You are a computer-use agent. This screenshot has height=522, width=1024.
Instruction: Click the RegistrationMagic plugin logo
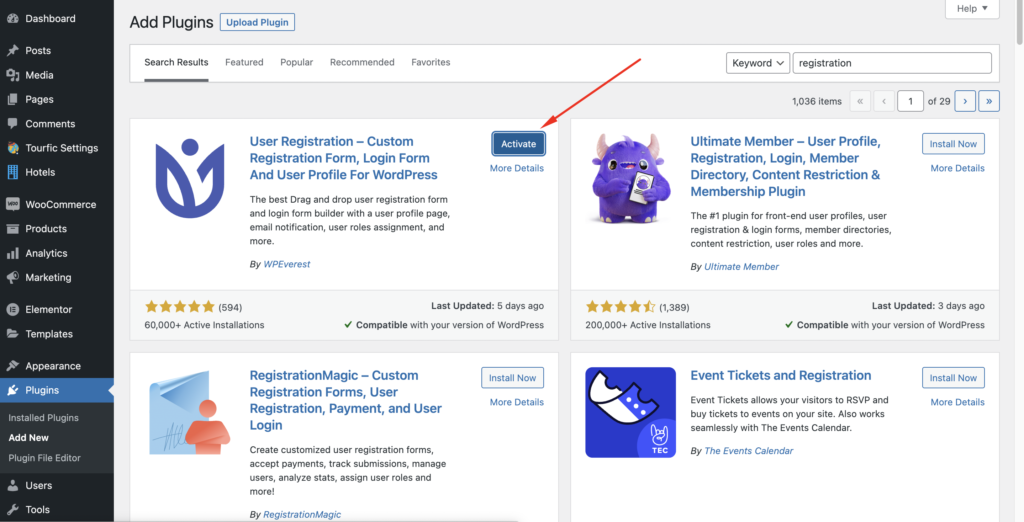pos(188,412)
